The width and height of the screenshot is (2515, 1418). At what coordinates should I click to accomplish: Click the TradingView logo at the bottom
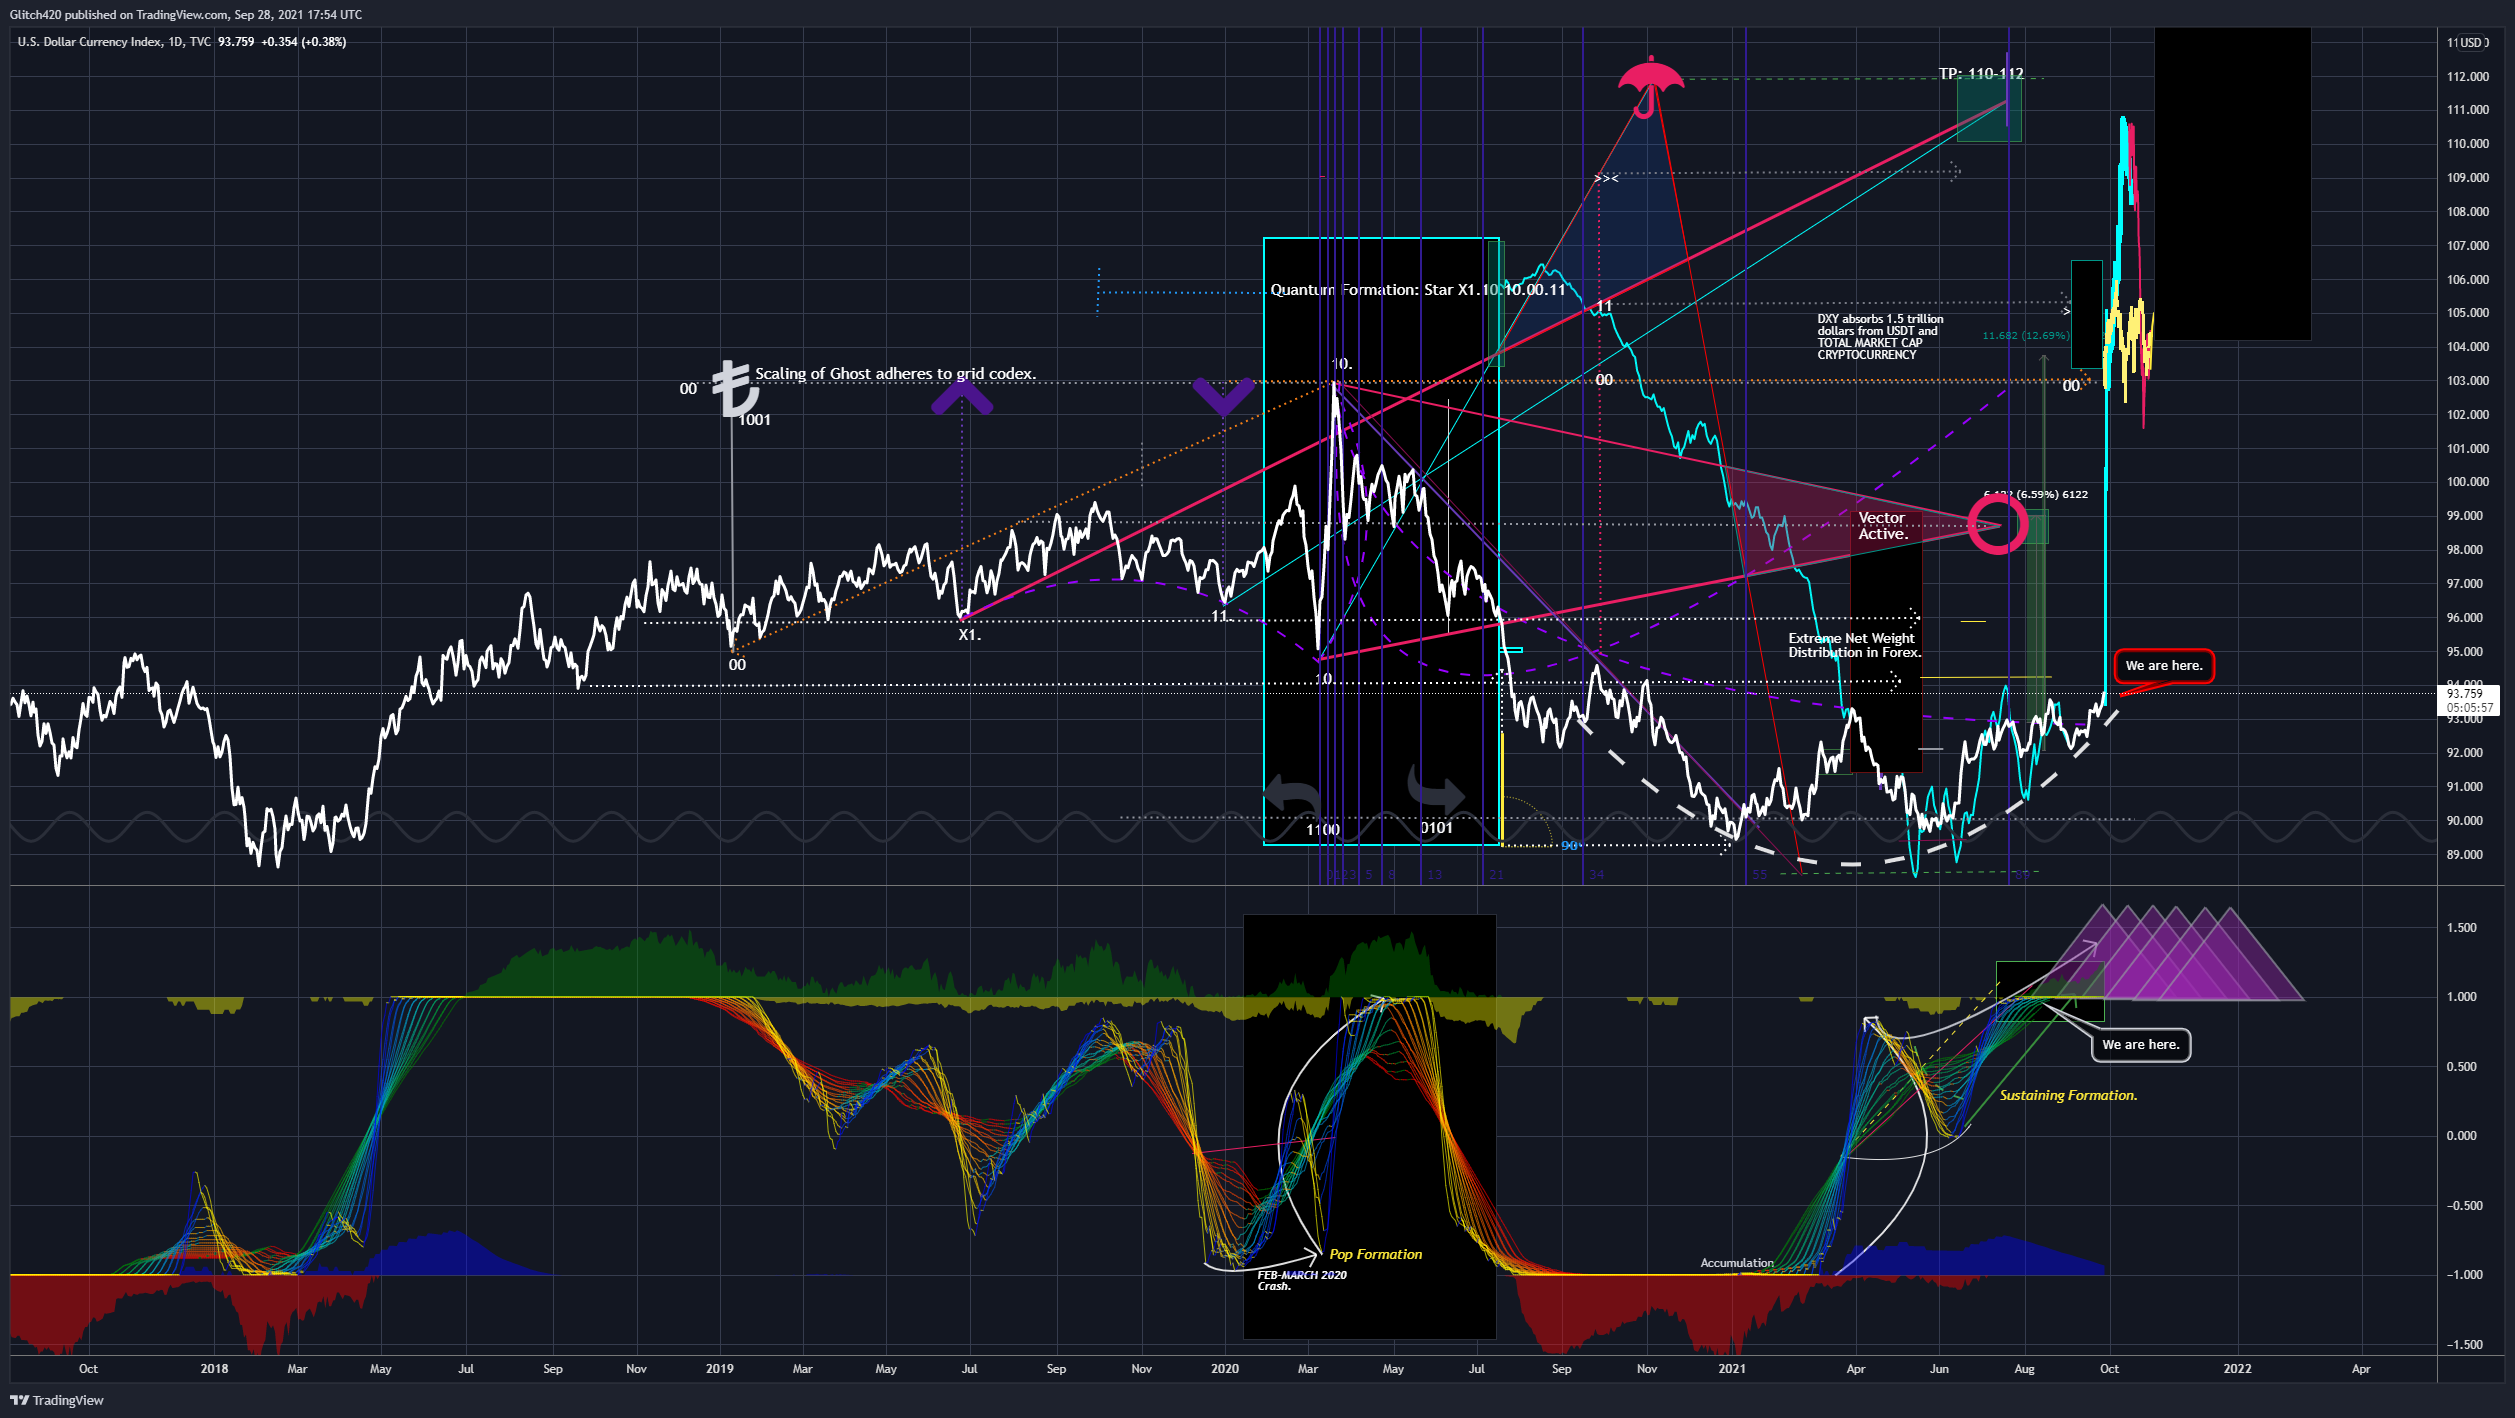pos(57,1400)
